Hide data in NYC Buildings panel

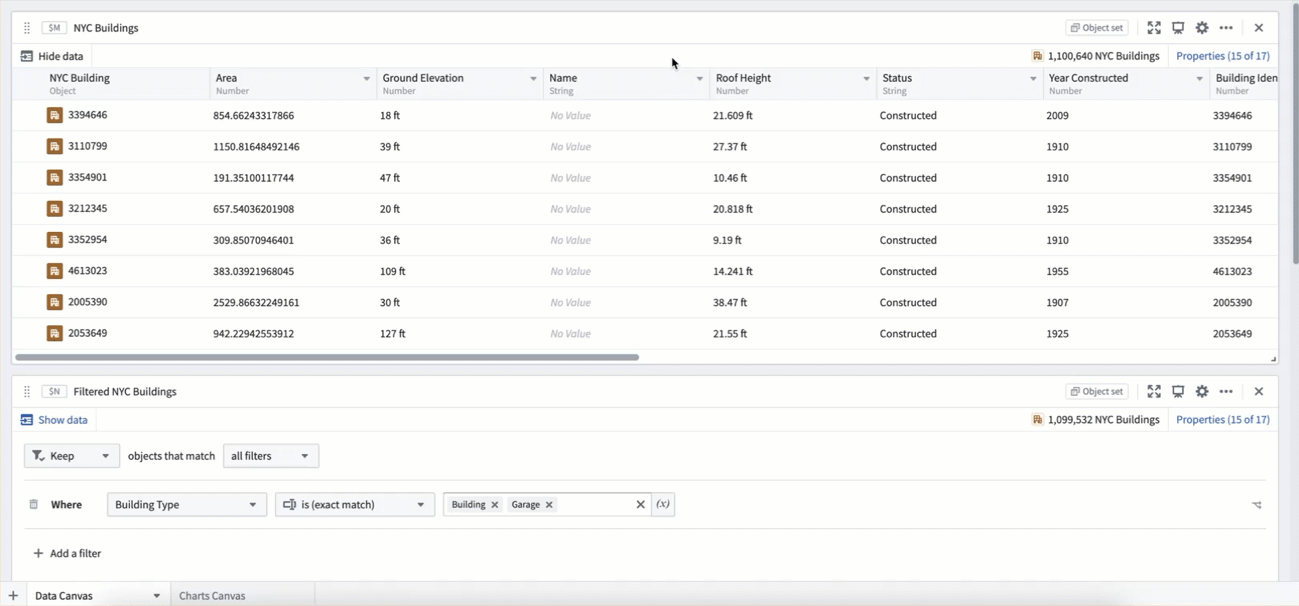point(52,56)
